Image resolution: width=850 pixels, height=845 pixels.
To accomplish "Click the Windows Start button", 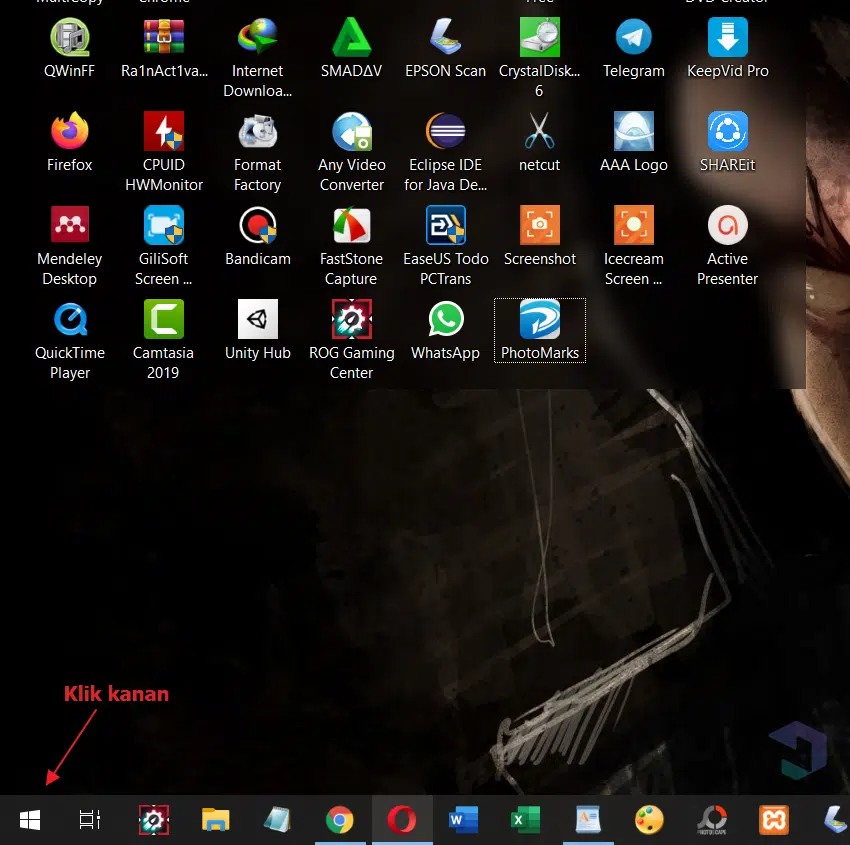I will pos(30,821).
